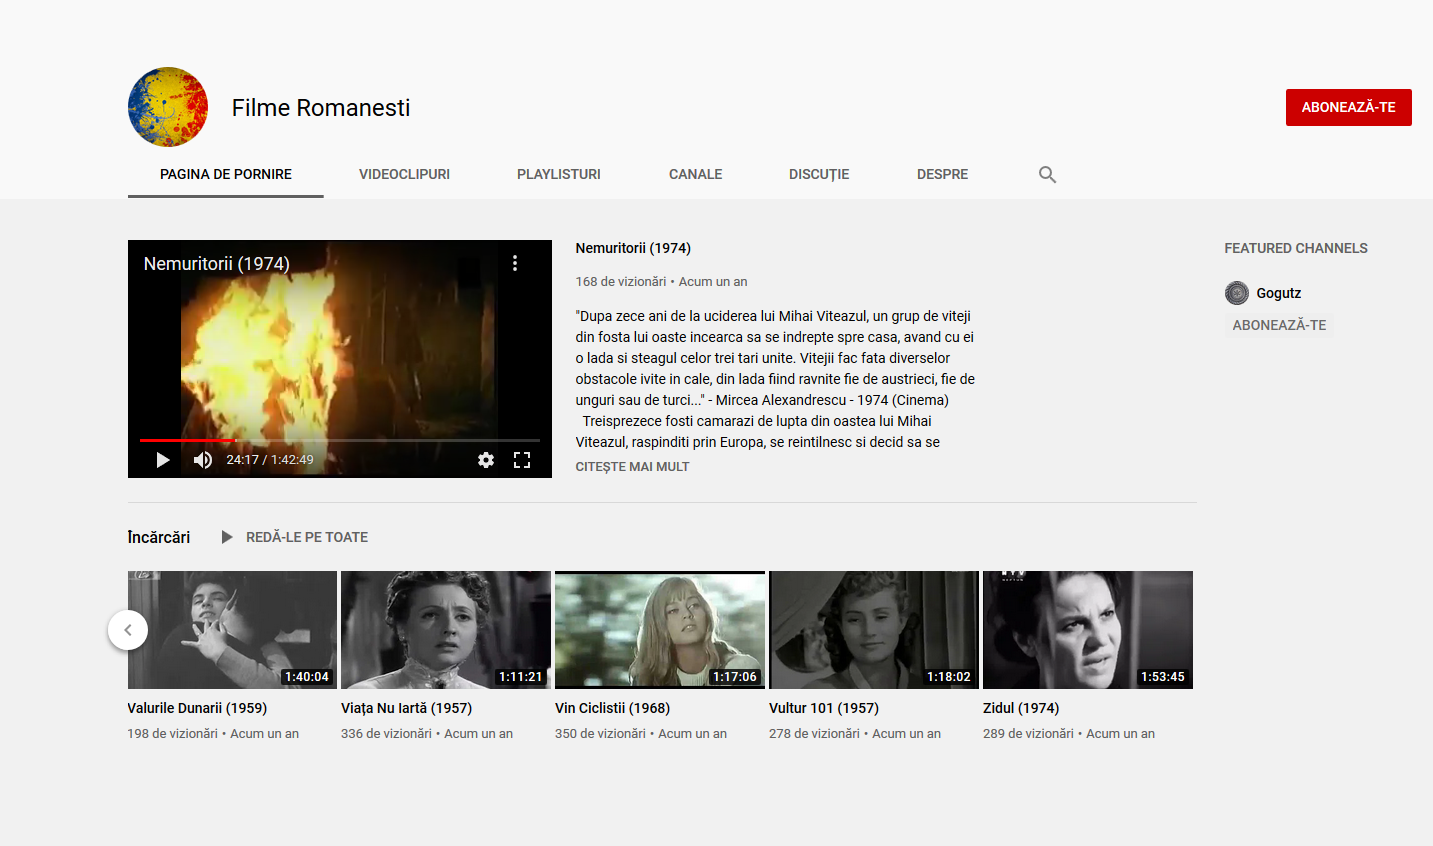Subscribe to the Gogutz featured channel
Screen dimensions: 1433x846
[1279, 325]
